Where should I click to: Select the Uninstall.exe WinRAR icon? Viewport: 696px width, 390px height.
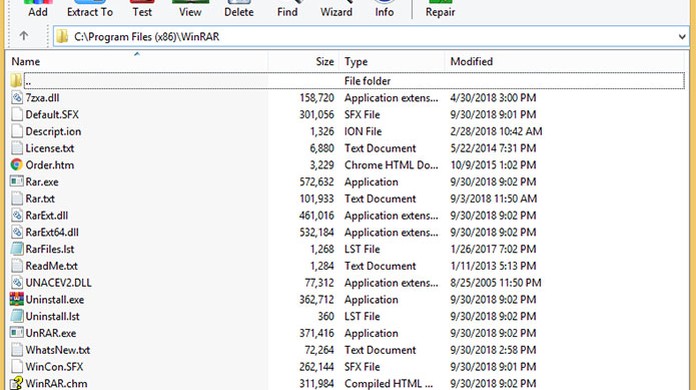tap(17, 299)
